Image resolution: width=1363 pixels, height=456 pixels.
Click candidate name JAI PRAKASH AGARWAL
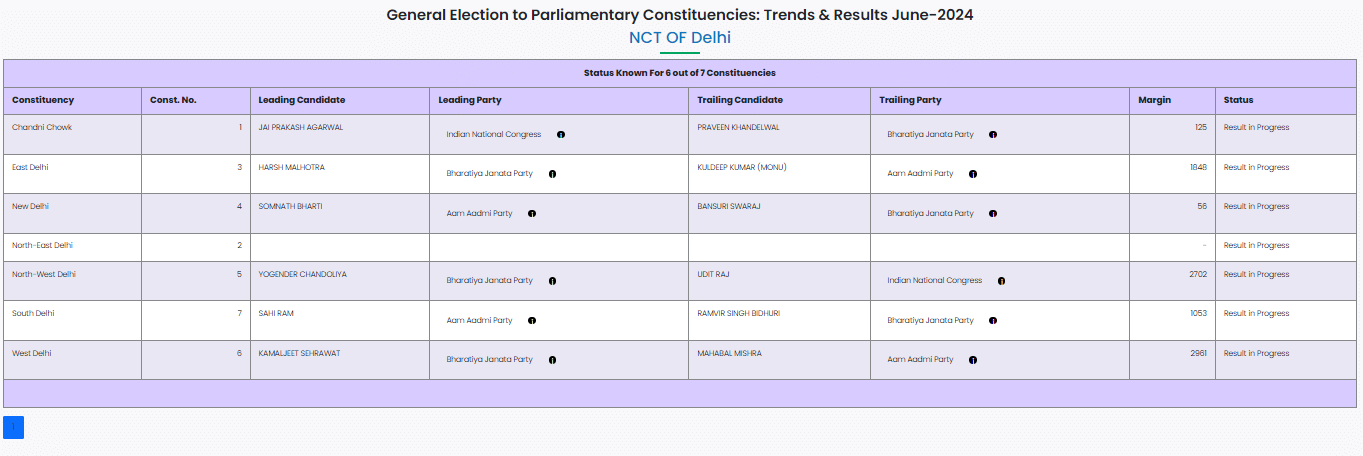(300, 128)
